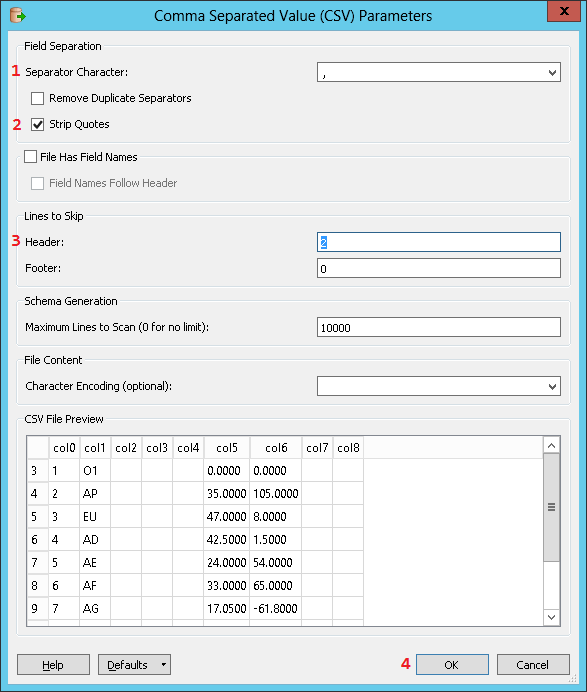587x692 pixels.
Task: Click the EU cell in preview
Action: click(95, 517)
